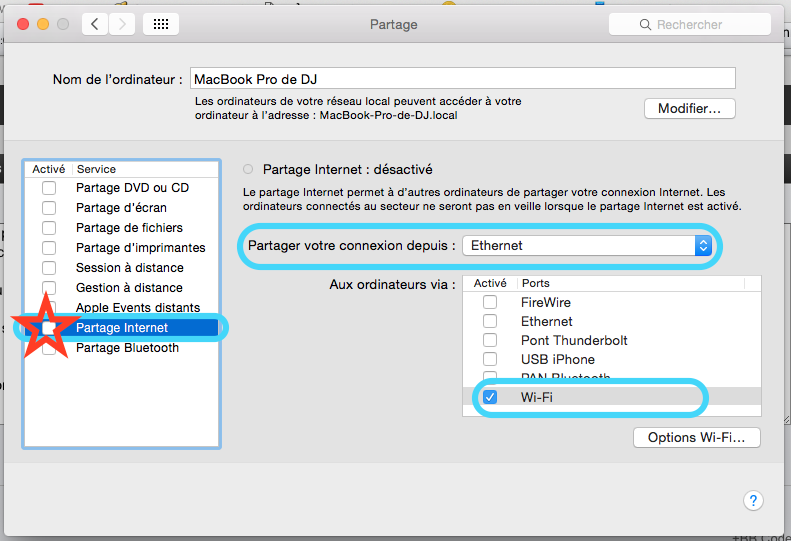Click the Modifier… button
Image resolution: width=791 pixels, height=541 pixels.
coord(690,108)
